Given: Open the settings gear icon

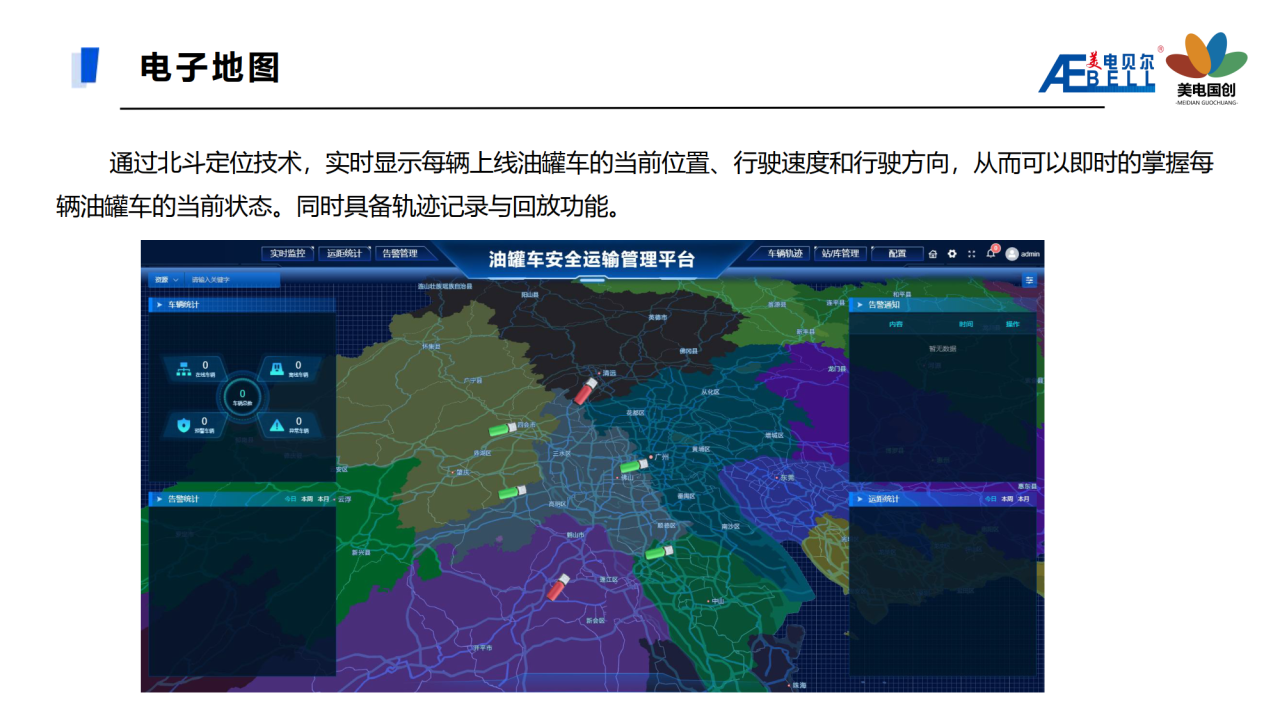Looking at the screenshot, I should 952,254.
